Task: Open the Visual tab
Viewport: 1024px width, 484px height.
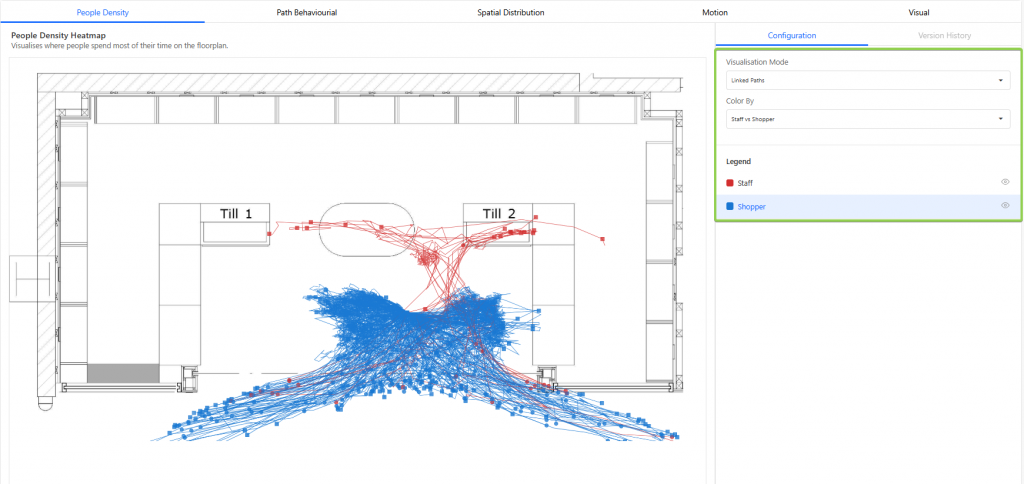Action: [918, 12]
